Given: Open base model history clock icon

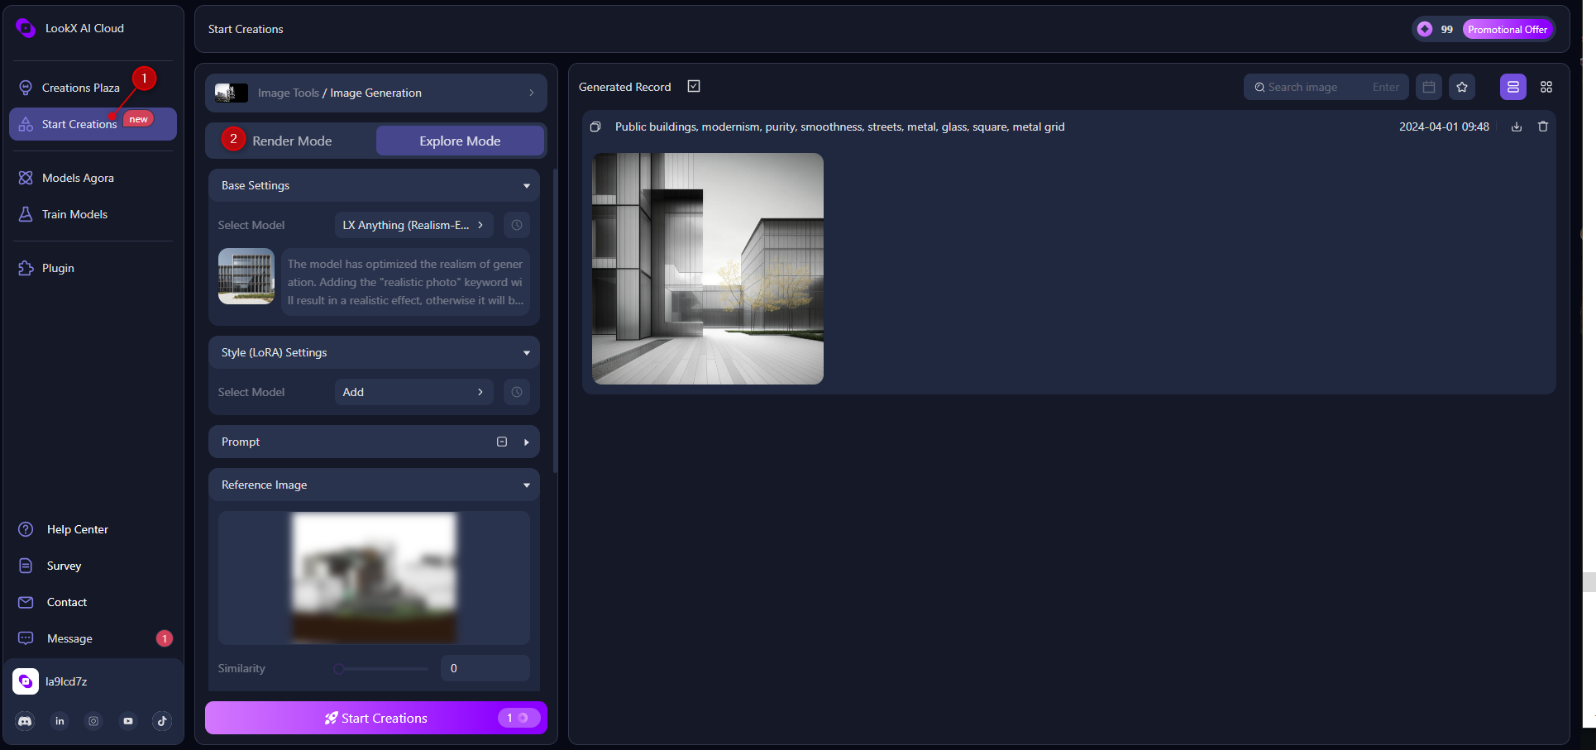Looking at the screenshot, I should [x=516, y=225].
